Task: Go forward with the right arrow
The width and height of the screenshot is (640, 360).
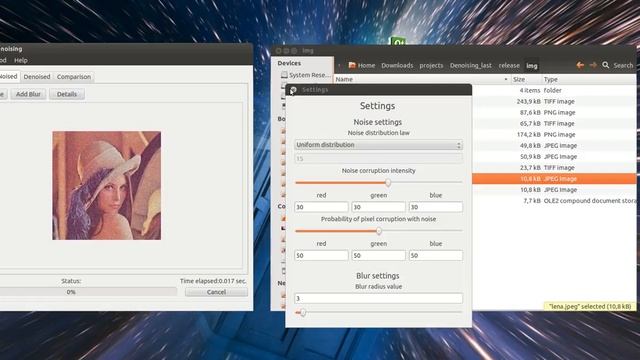Action: [593, 65]
